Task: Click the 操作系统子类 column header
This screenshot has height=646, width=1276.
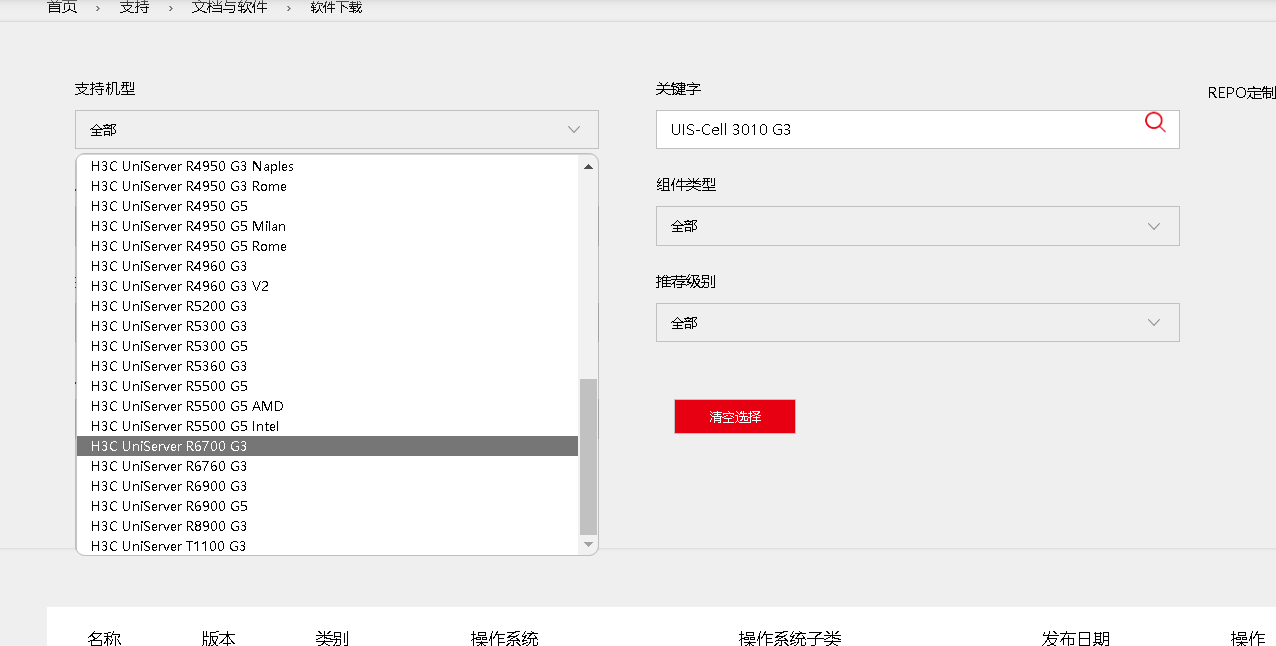Action: (x=790, y=638)
